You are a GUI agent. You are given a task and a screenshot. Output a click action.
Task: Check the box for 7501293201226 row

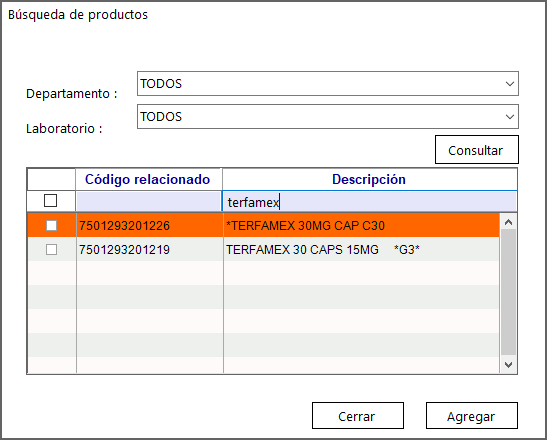[x=52, y=225]
